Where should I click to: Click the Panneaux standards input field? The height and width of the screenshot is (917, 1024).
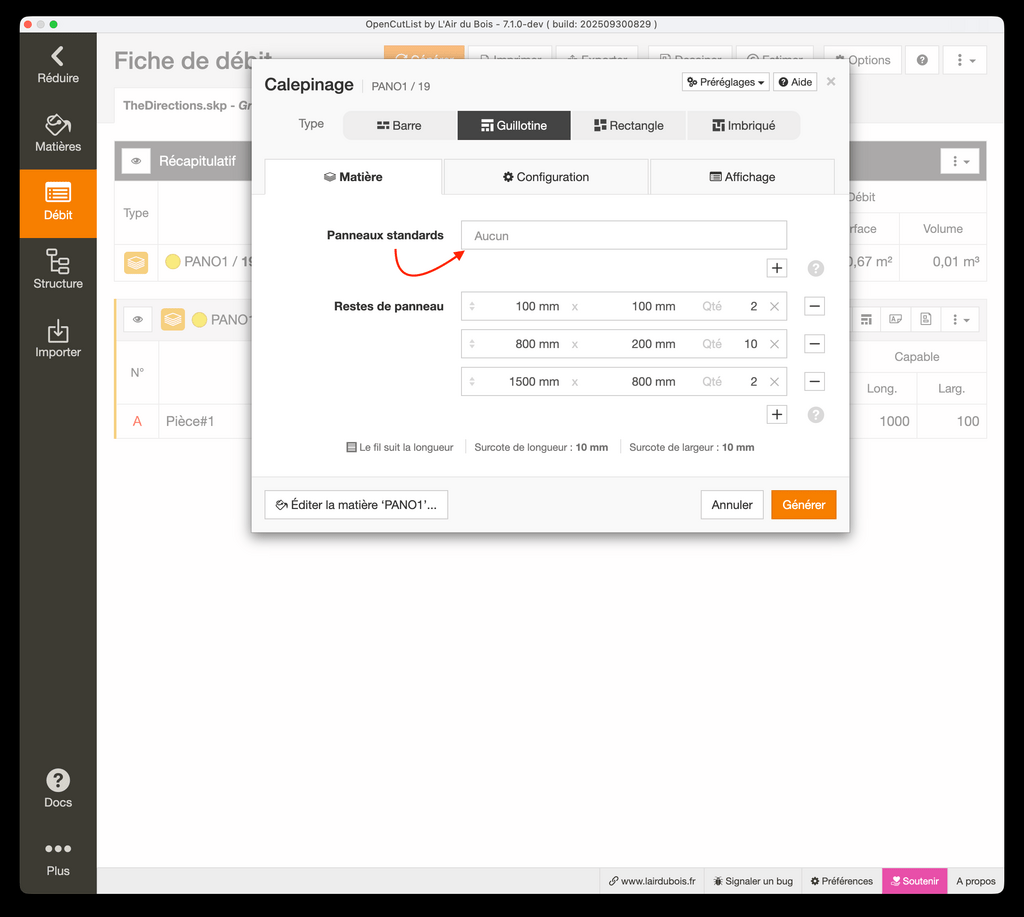click(x=623, y=236)
